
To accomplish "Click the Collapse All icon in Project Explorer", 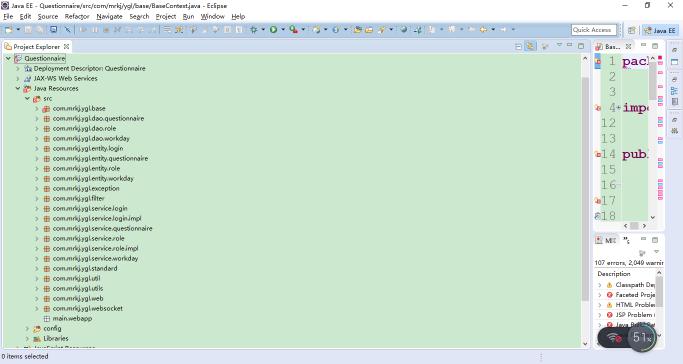I will point(518,46).
